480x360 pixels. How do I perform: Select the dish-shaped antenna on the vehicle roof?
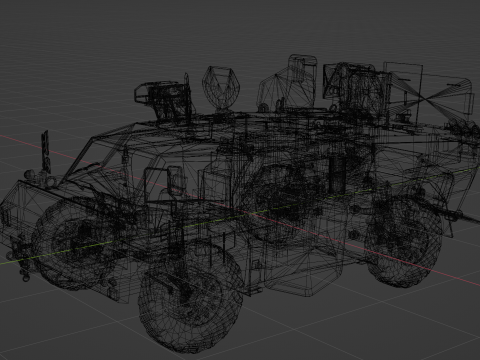221,88
